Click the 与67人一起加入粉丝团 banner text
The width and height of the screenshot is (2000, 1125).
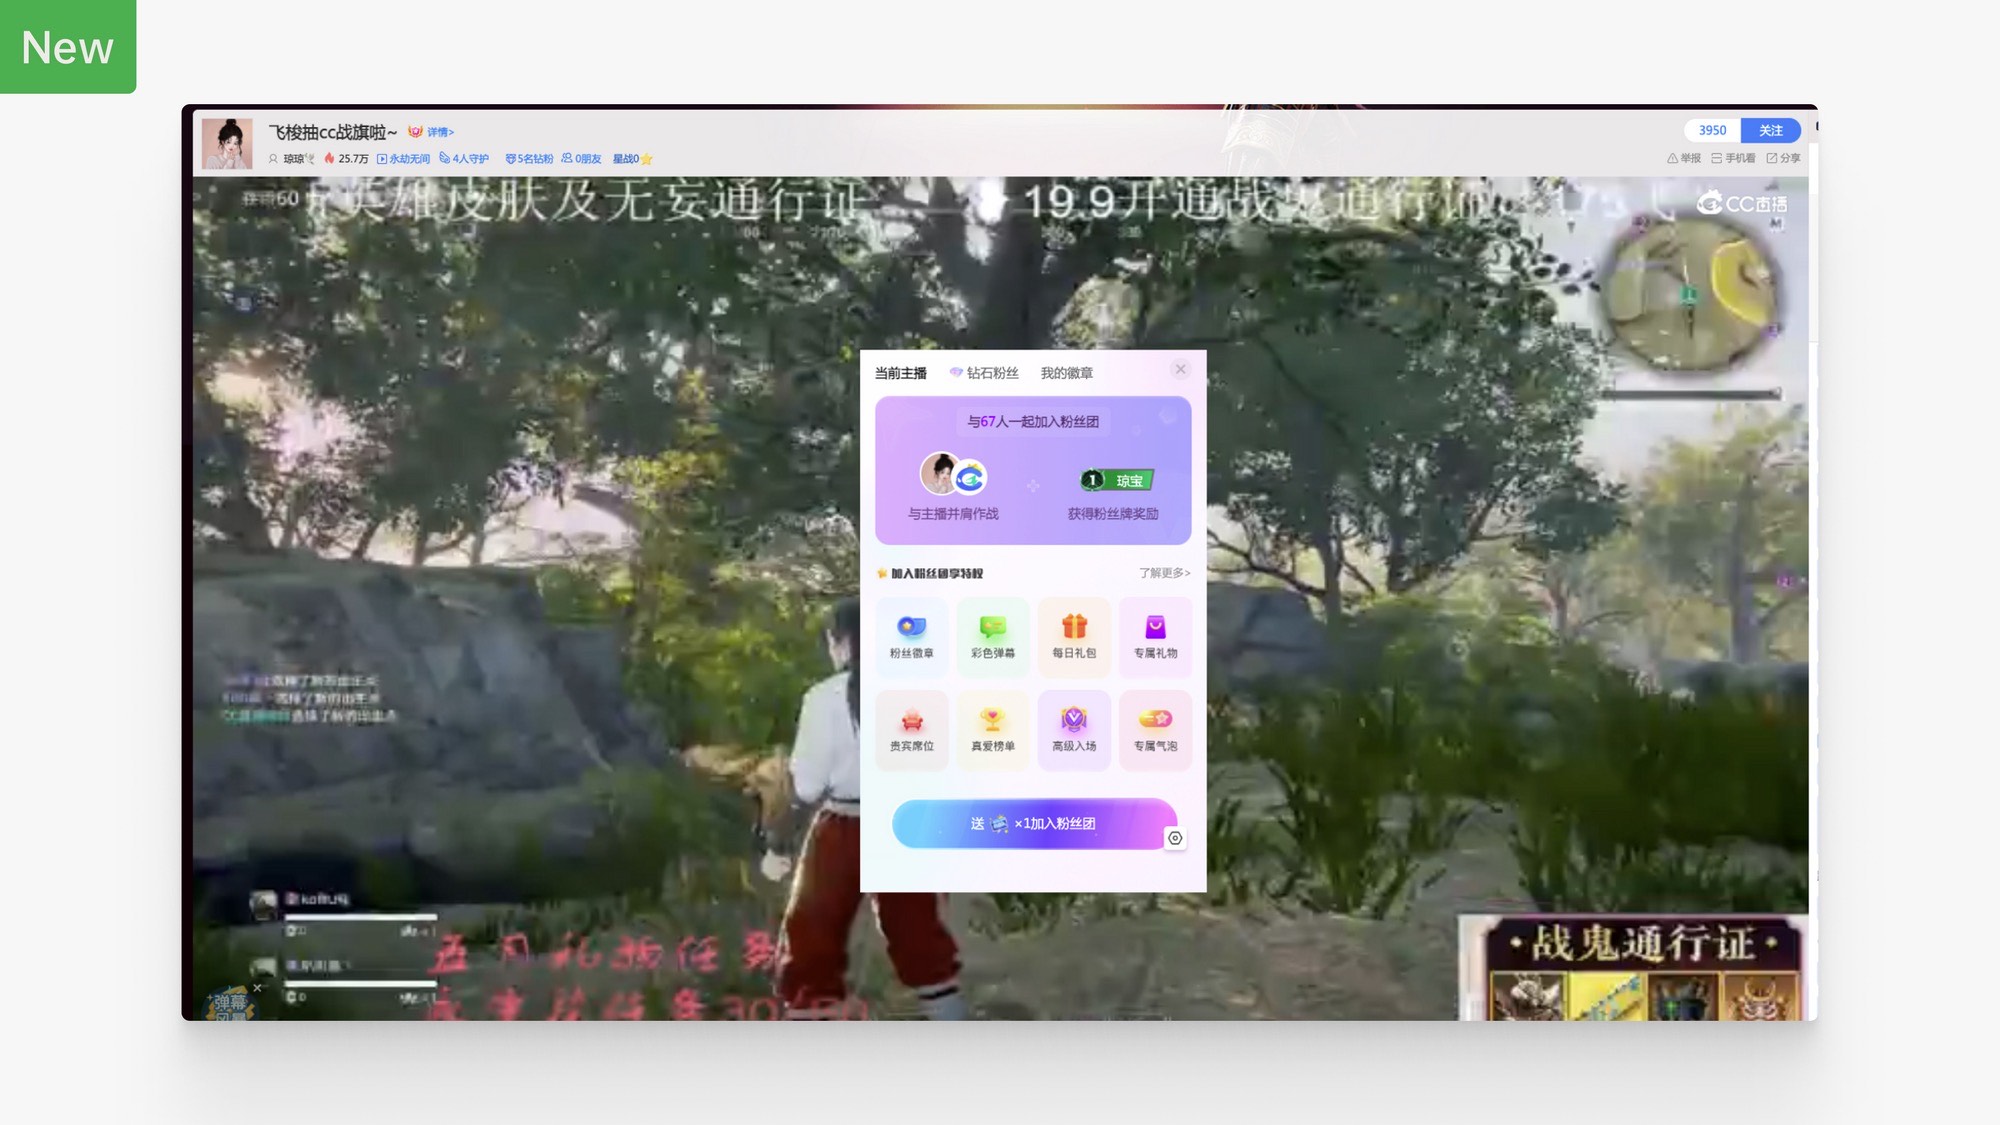(1033, 422)
